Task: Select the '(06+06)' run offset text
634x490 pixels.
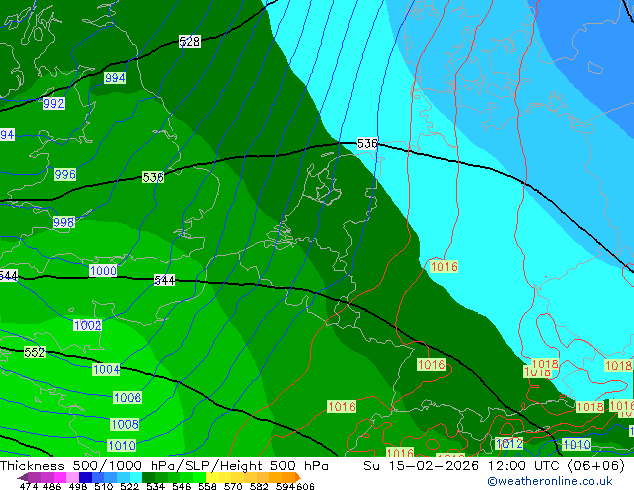Action: 596,466
